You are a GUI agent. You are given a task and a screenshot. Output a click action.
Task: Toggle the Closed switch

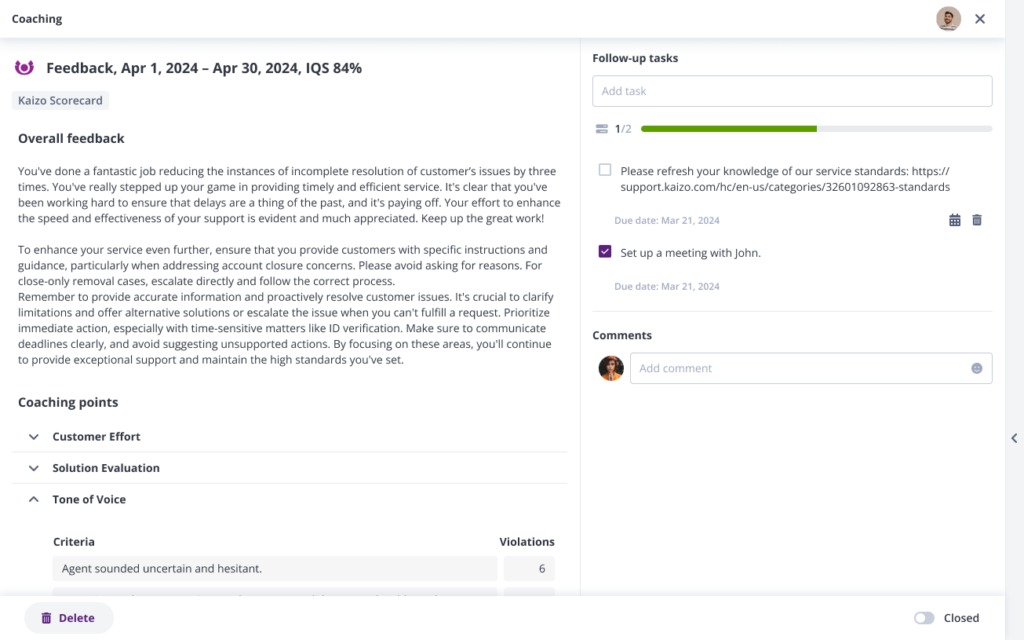tap(924, 618)
